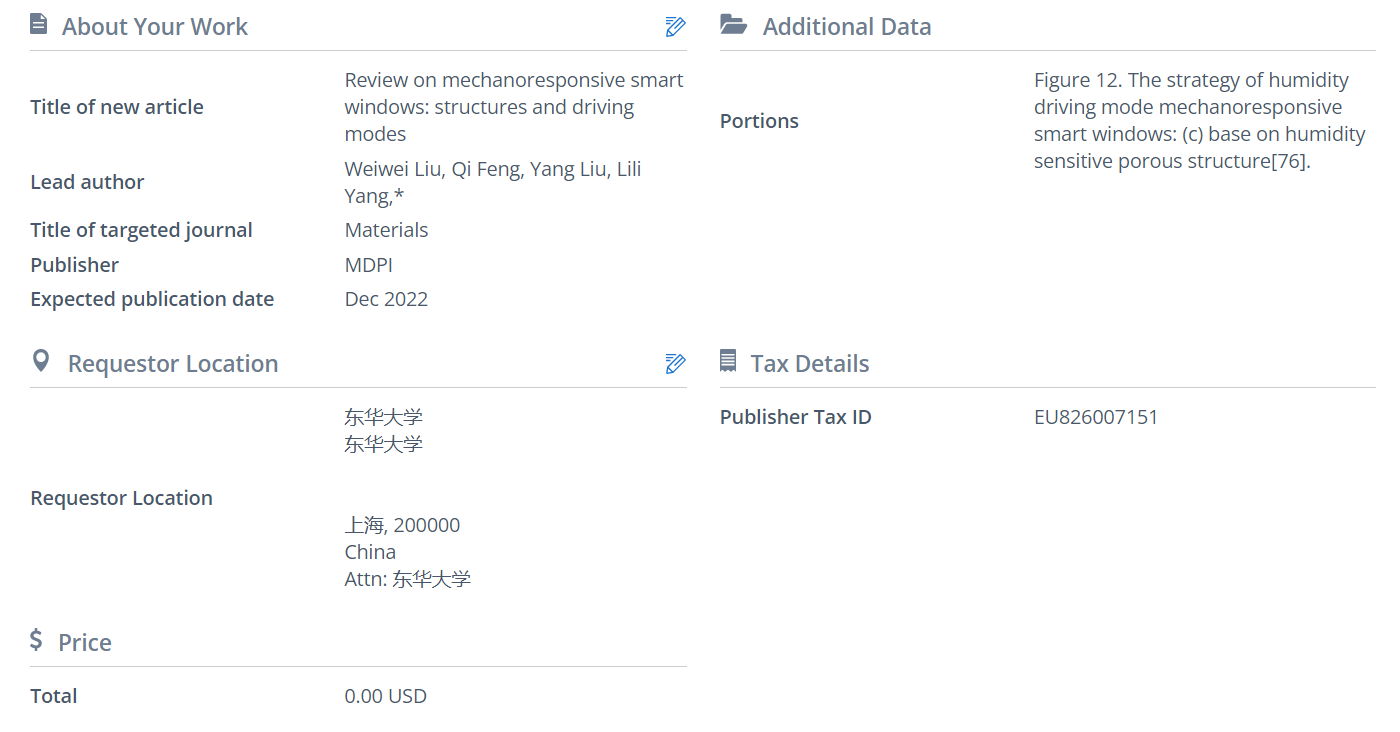This screenshot has width=1400, height=732.
Task: Click the About Your Work heading
Action: 154,27
